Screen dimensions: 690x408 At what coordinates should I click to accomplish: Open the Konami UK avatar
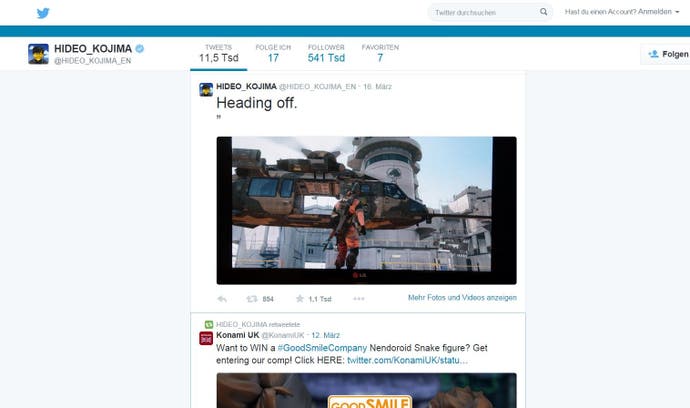tap(206, 338)
